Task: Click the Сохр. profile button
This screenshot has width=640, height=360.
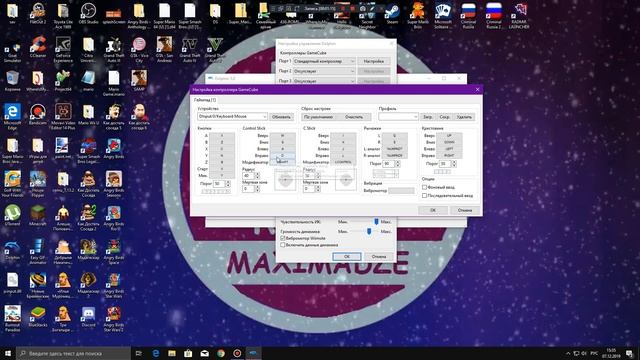Action: pos(444,117)
